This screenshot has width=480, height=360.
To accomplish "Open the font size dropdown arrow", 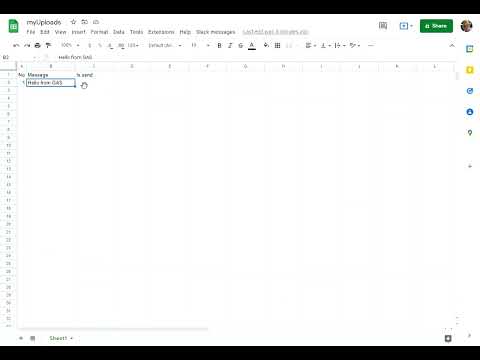I will point(208,45).
